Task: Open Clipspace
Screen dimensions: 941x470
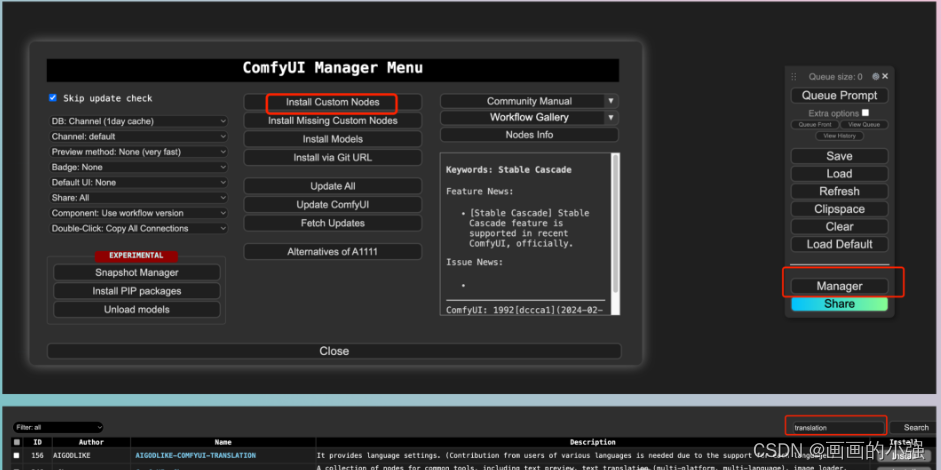Action: (x=840, y=209)
